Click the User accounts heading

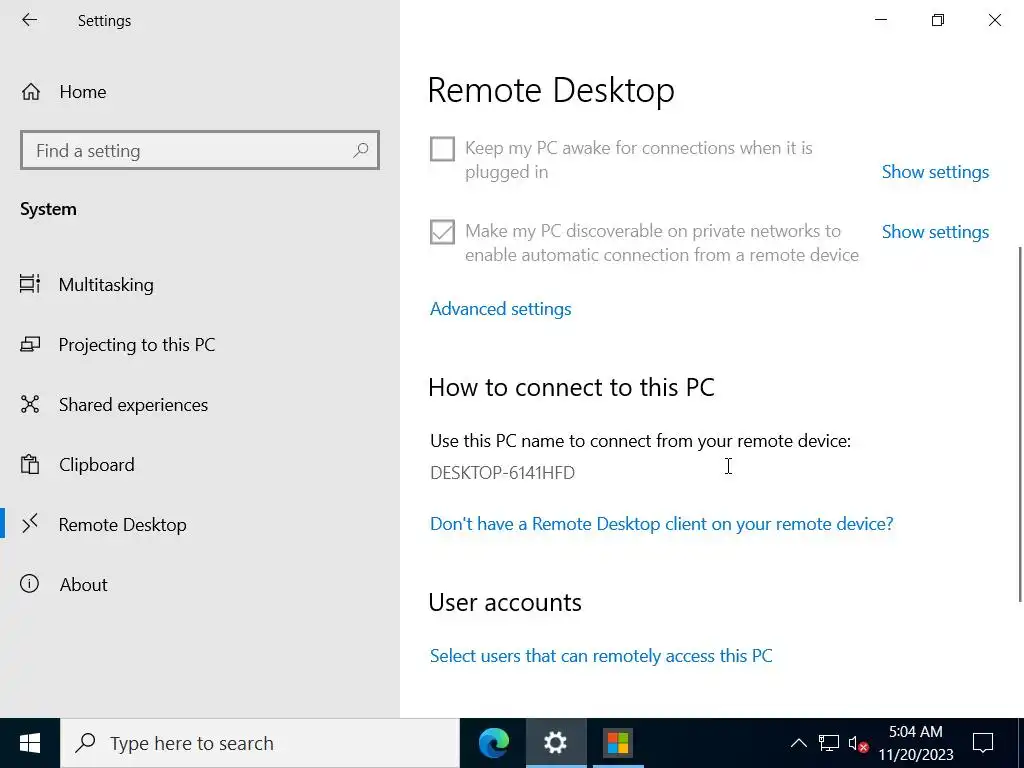pos(505,602)
